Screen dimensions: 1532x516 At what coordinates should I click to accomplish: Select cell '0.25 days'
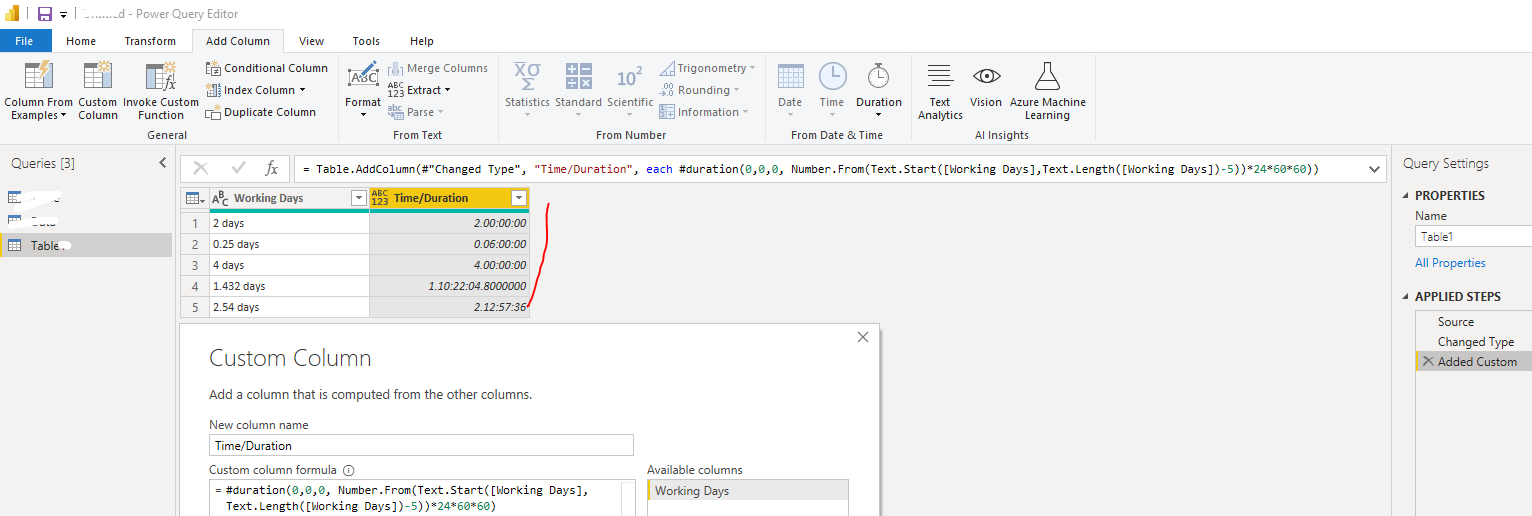click(x=289, y=244)
